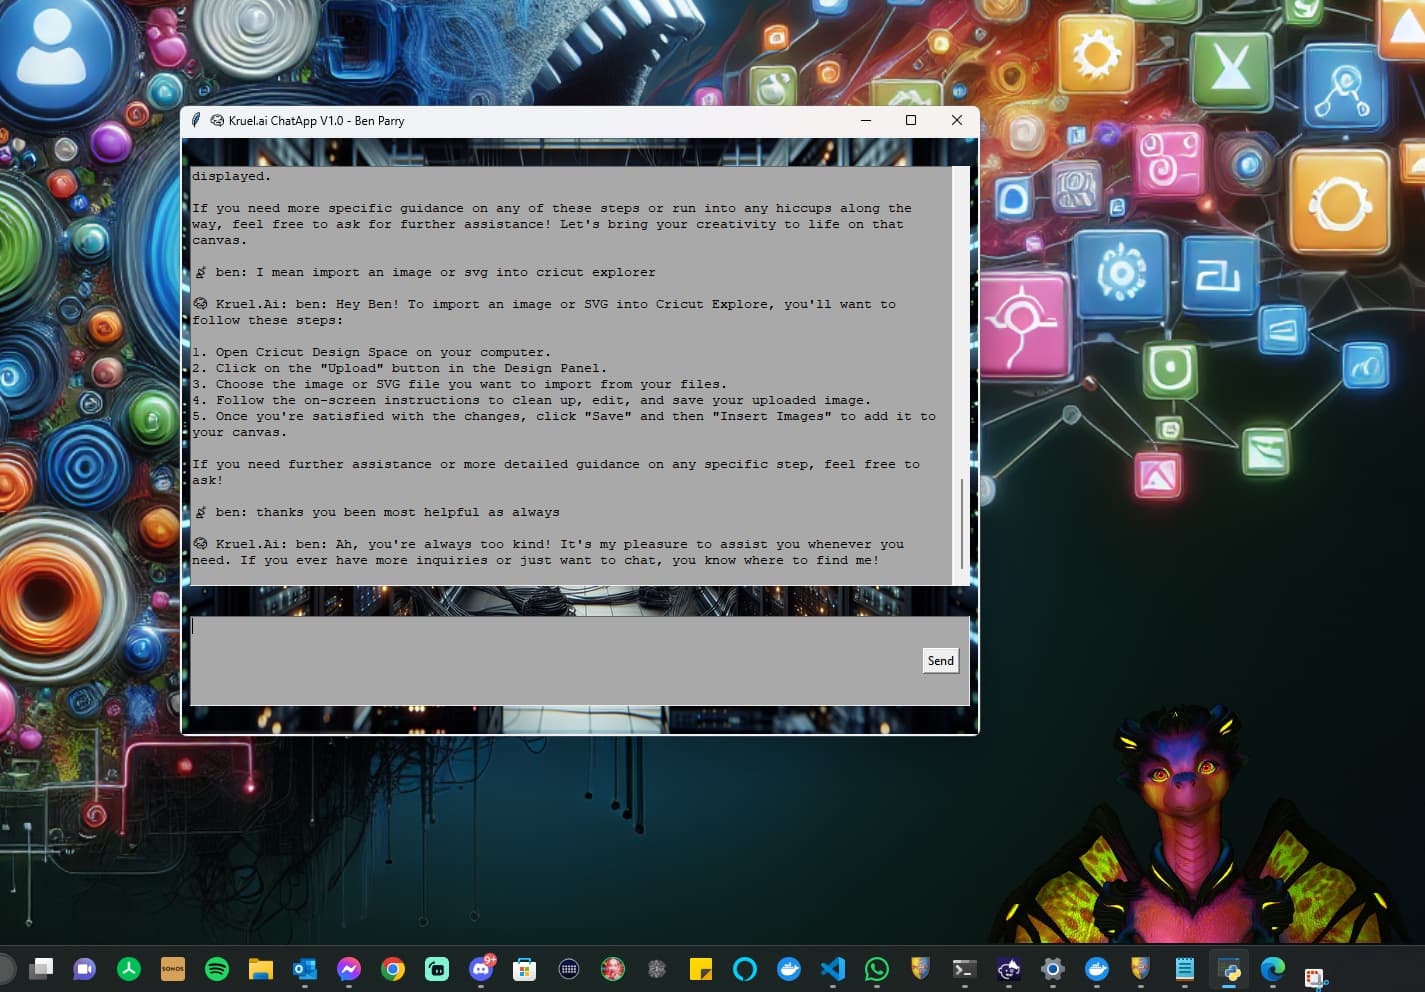
Task: Minimize the Kruel.ai ChatApp window
Action: (866, 120)
